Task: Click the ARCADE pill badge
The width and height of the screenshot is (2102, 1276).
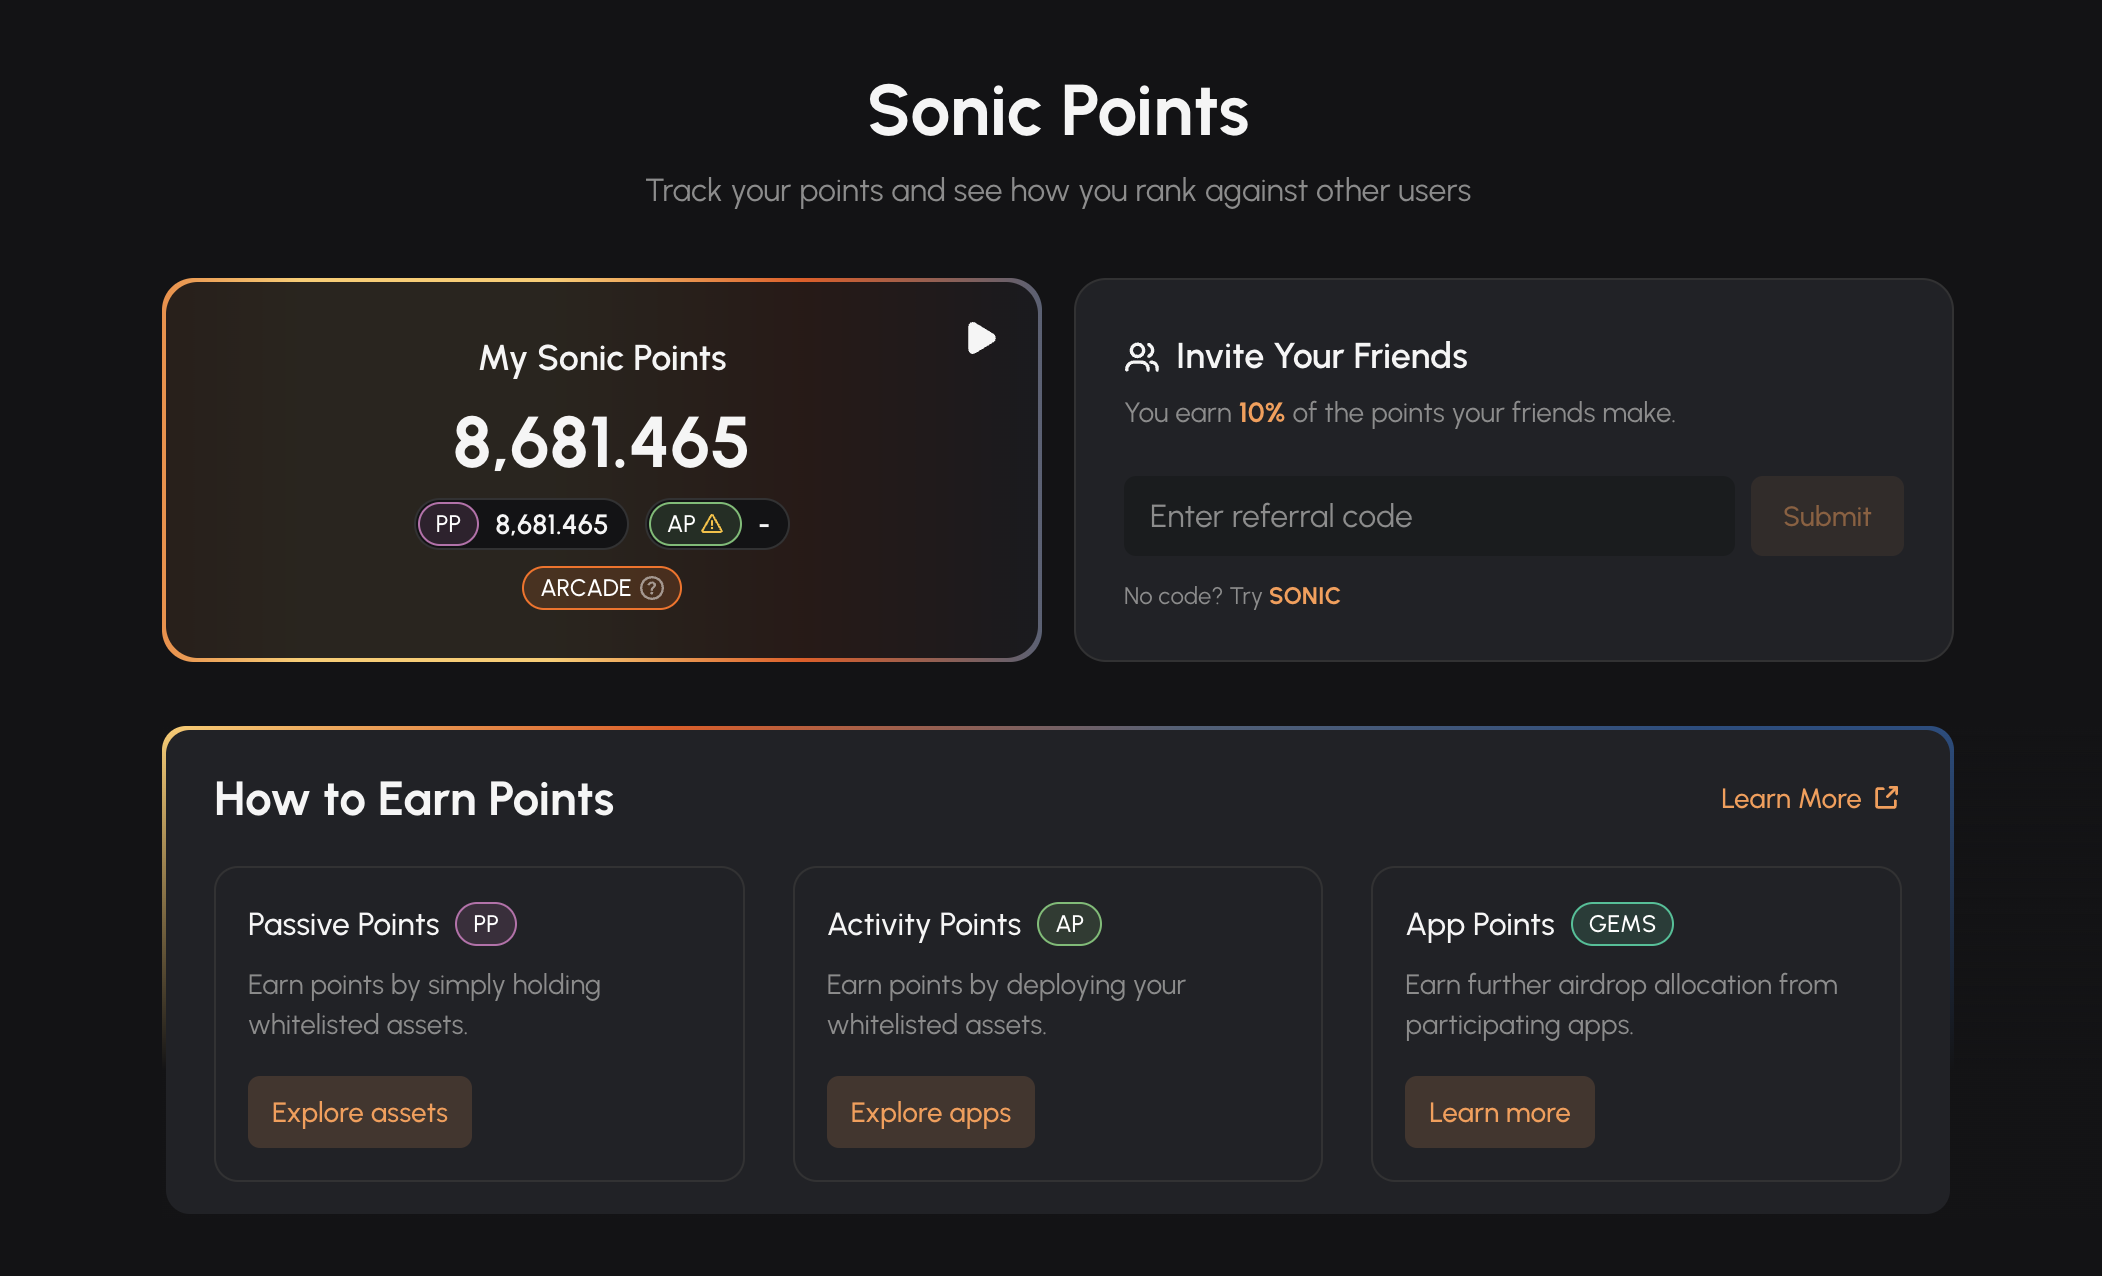Action: pos(587,588)
